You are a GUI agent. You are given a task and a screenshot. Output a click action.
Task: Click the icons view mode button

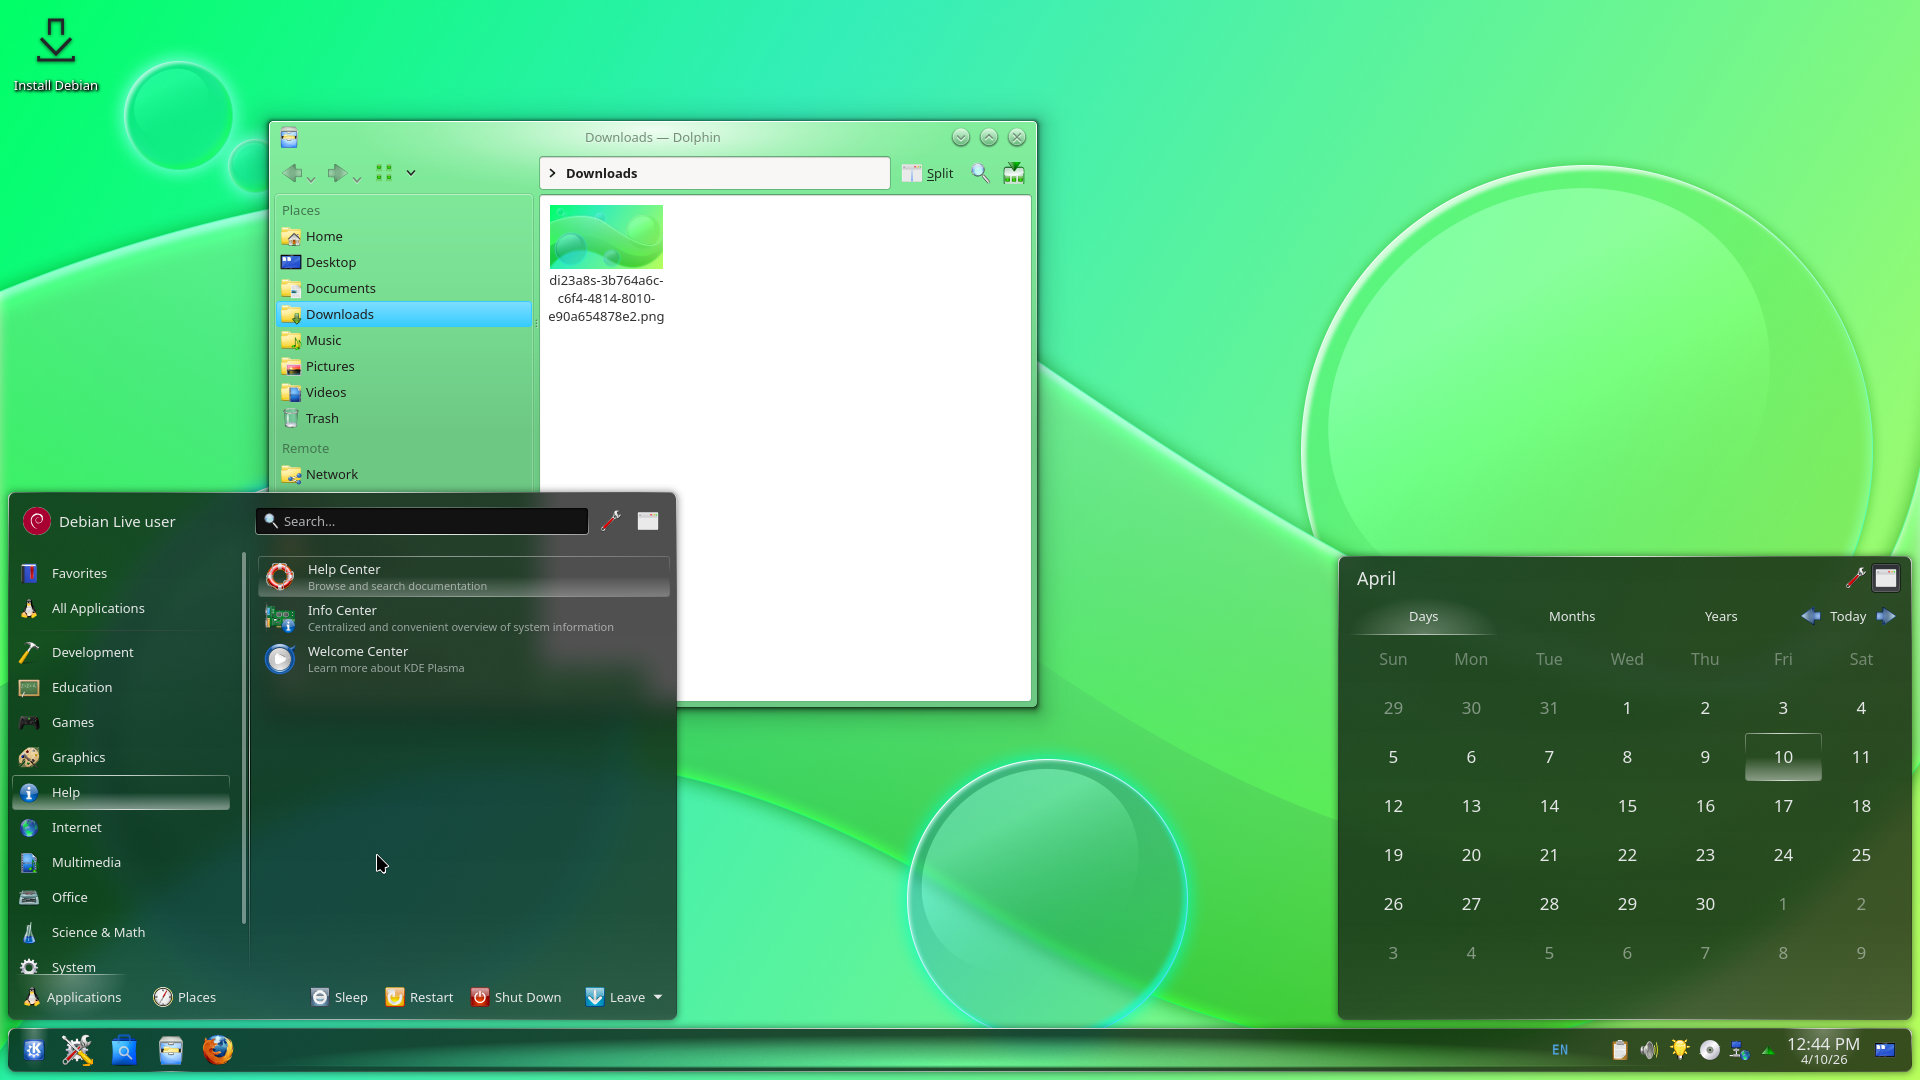384,173
